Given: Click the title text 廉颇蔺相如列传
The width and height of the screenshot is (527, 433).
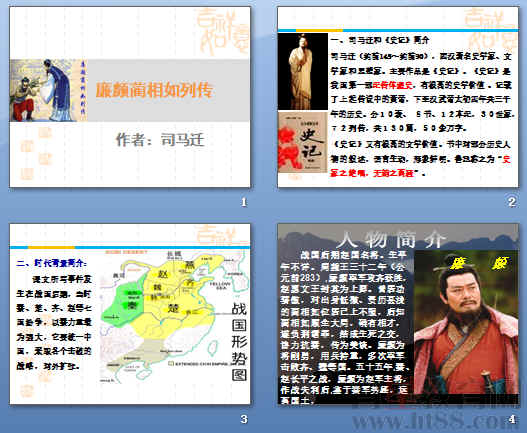Looking at the screenshot, I should (x=154, y=90).
